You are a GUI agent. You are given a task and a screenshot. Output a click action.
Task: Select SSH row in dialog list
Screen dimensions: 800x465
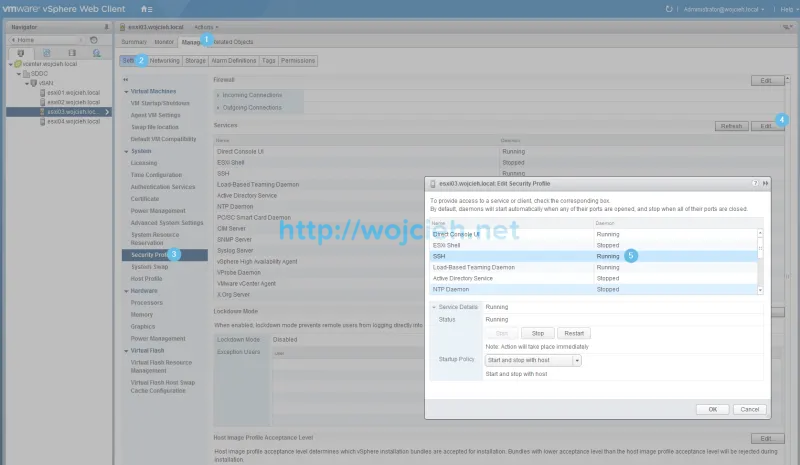point(593,256)
